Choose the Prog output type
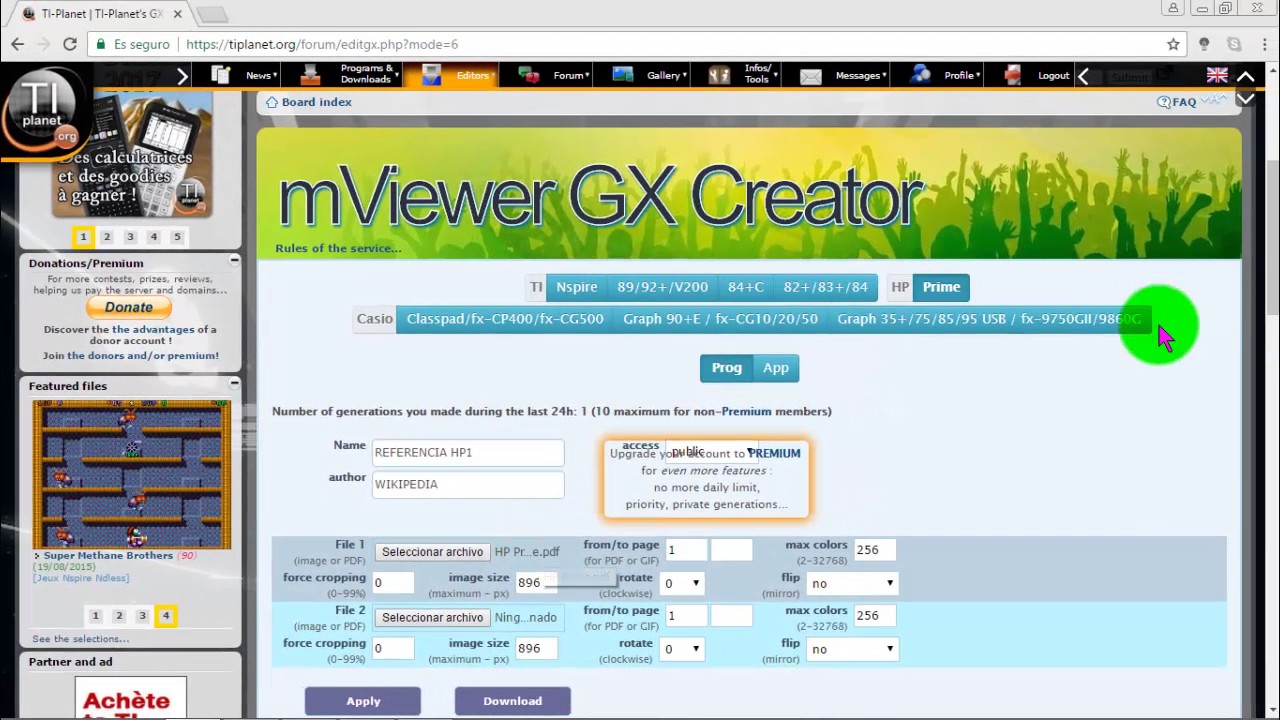 [726, 368]
